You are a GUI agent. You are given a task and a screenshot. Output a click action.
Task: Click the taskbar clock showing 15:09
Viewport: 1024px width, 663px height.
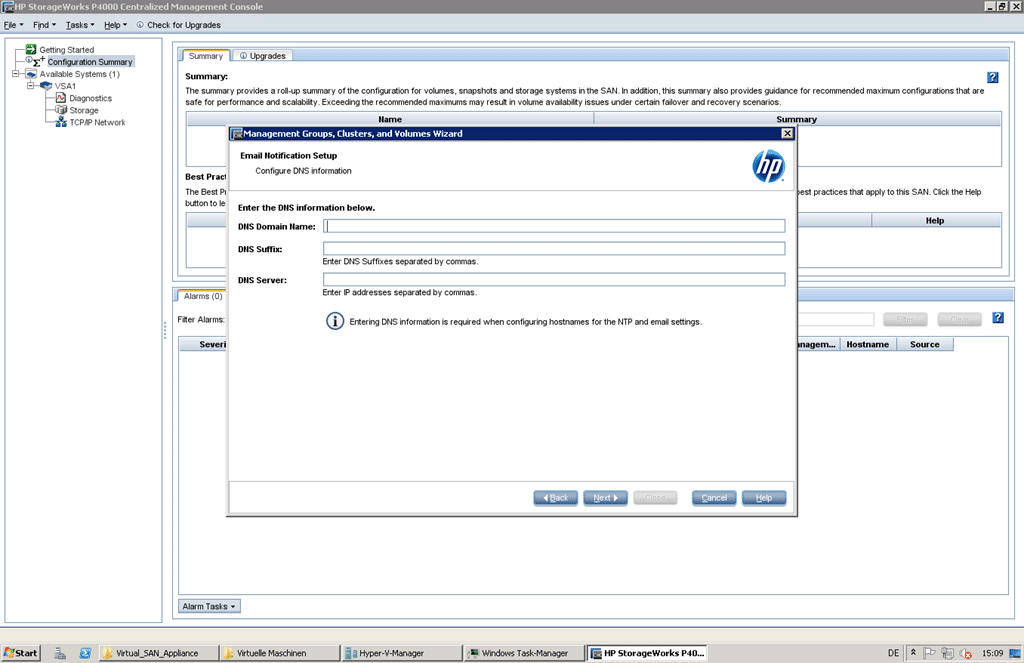tap(993, 653)
